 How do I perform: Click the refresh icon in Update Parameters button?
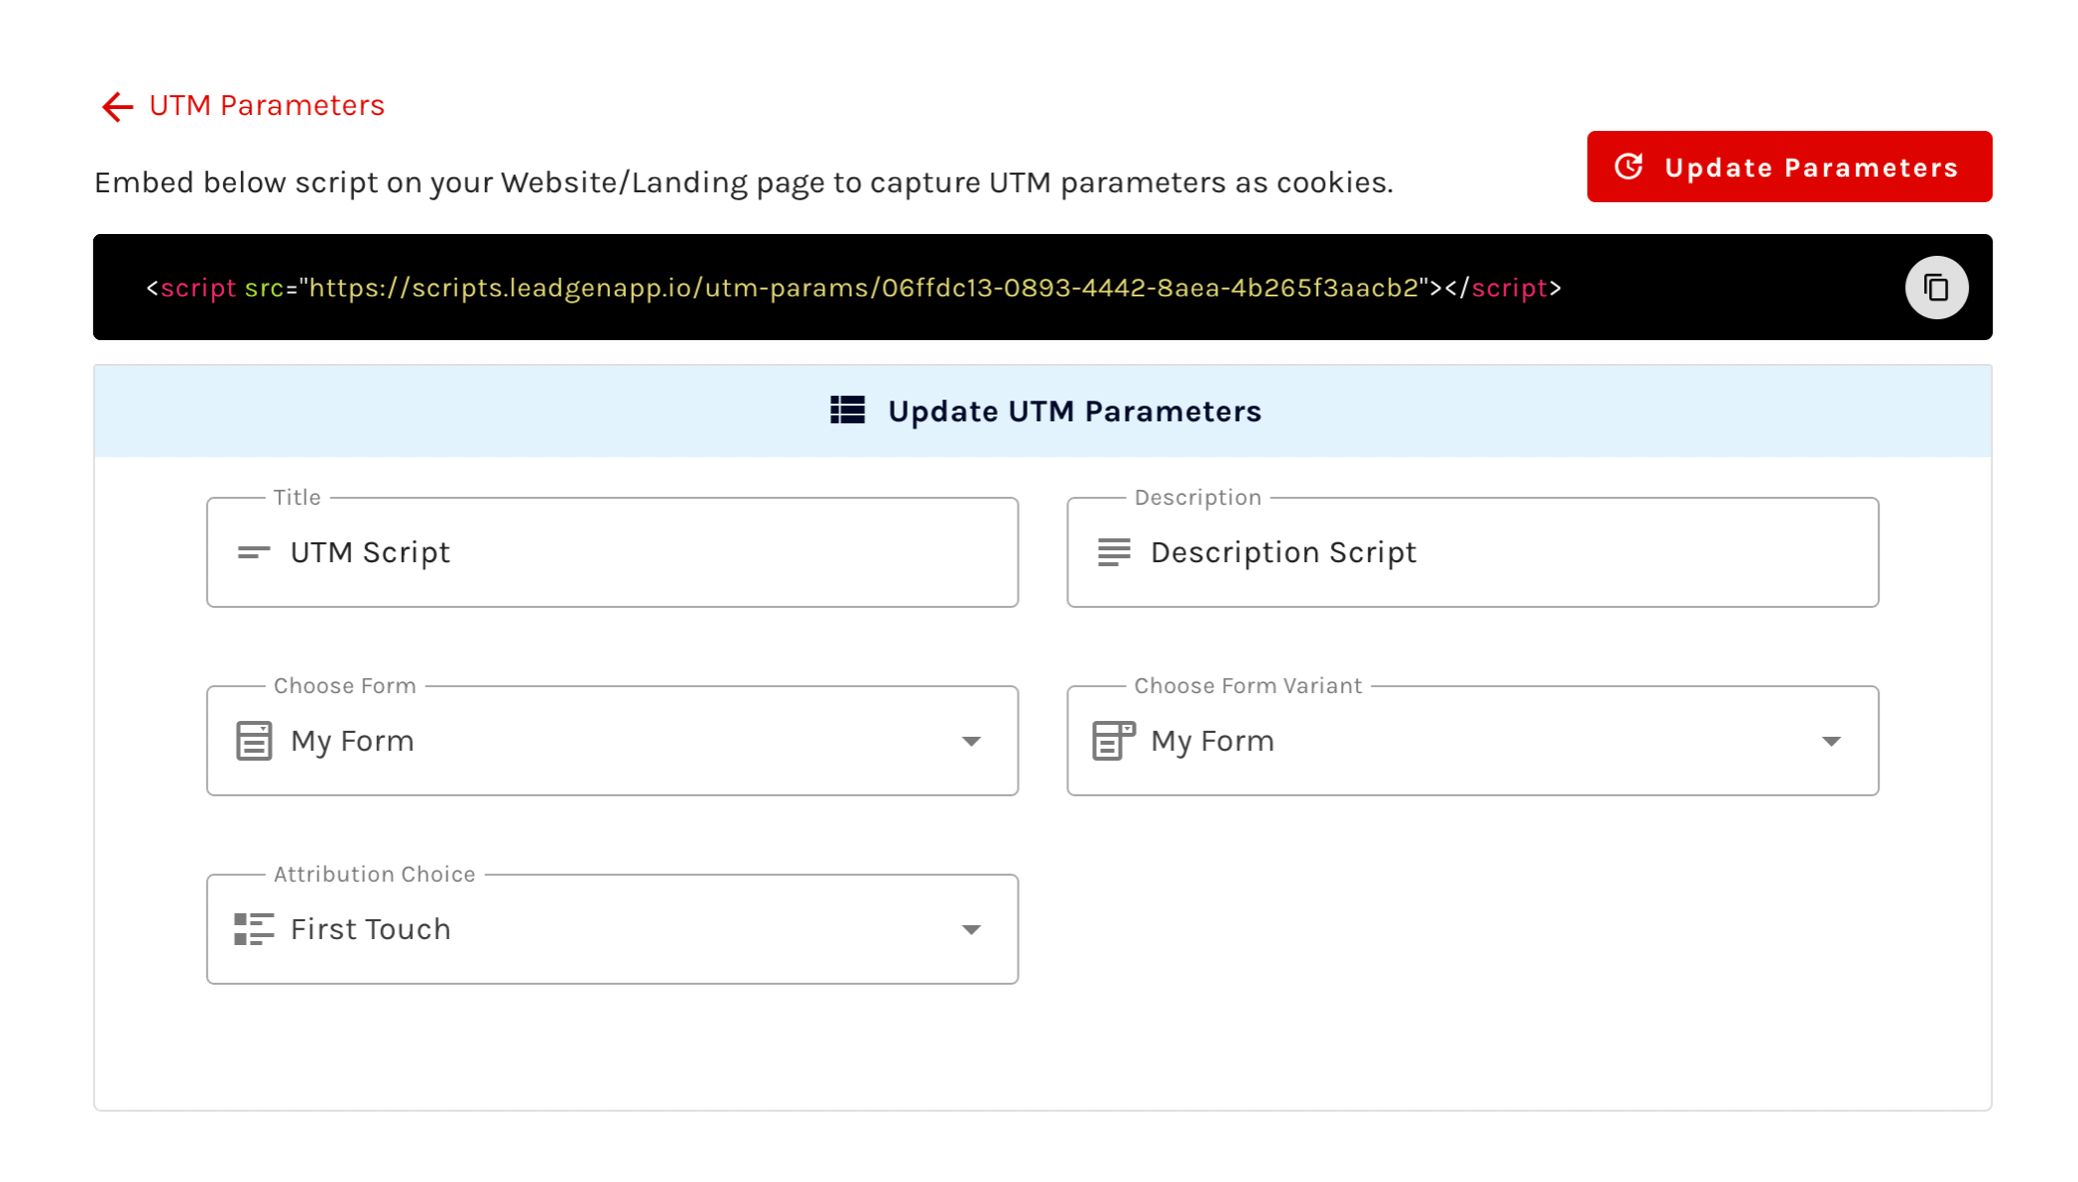[x=1629, y=166]
